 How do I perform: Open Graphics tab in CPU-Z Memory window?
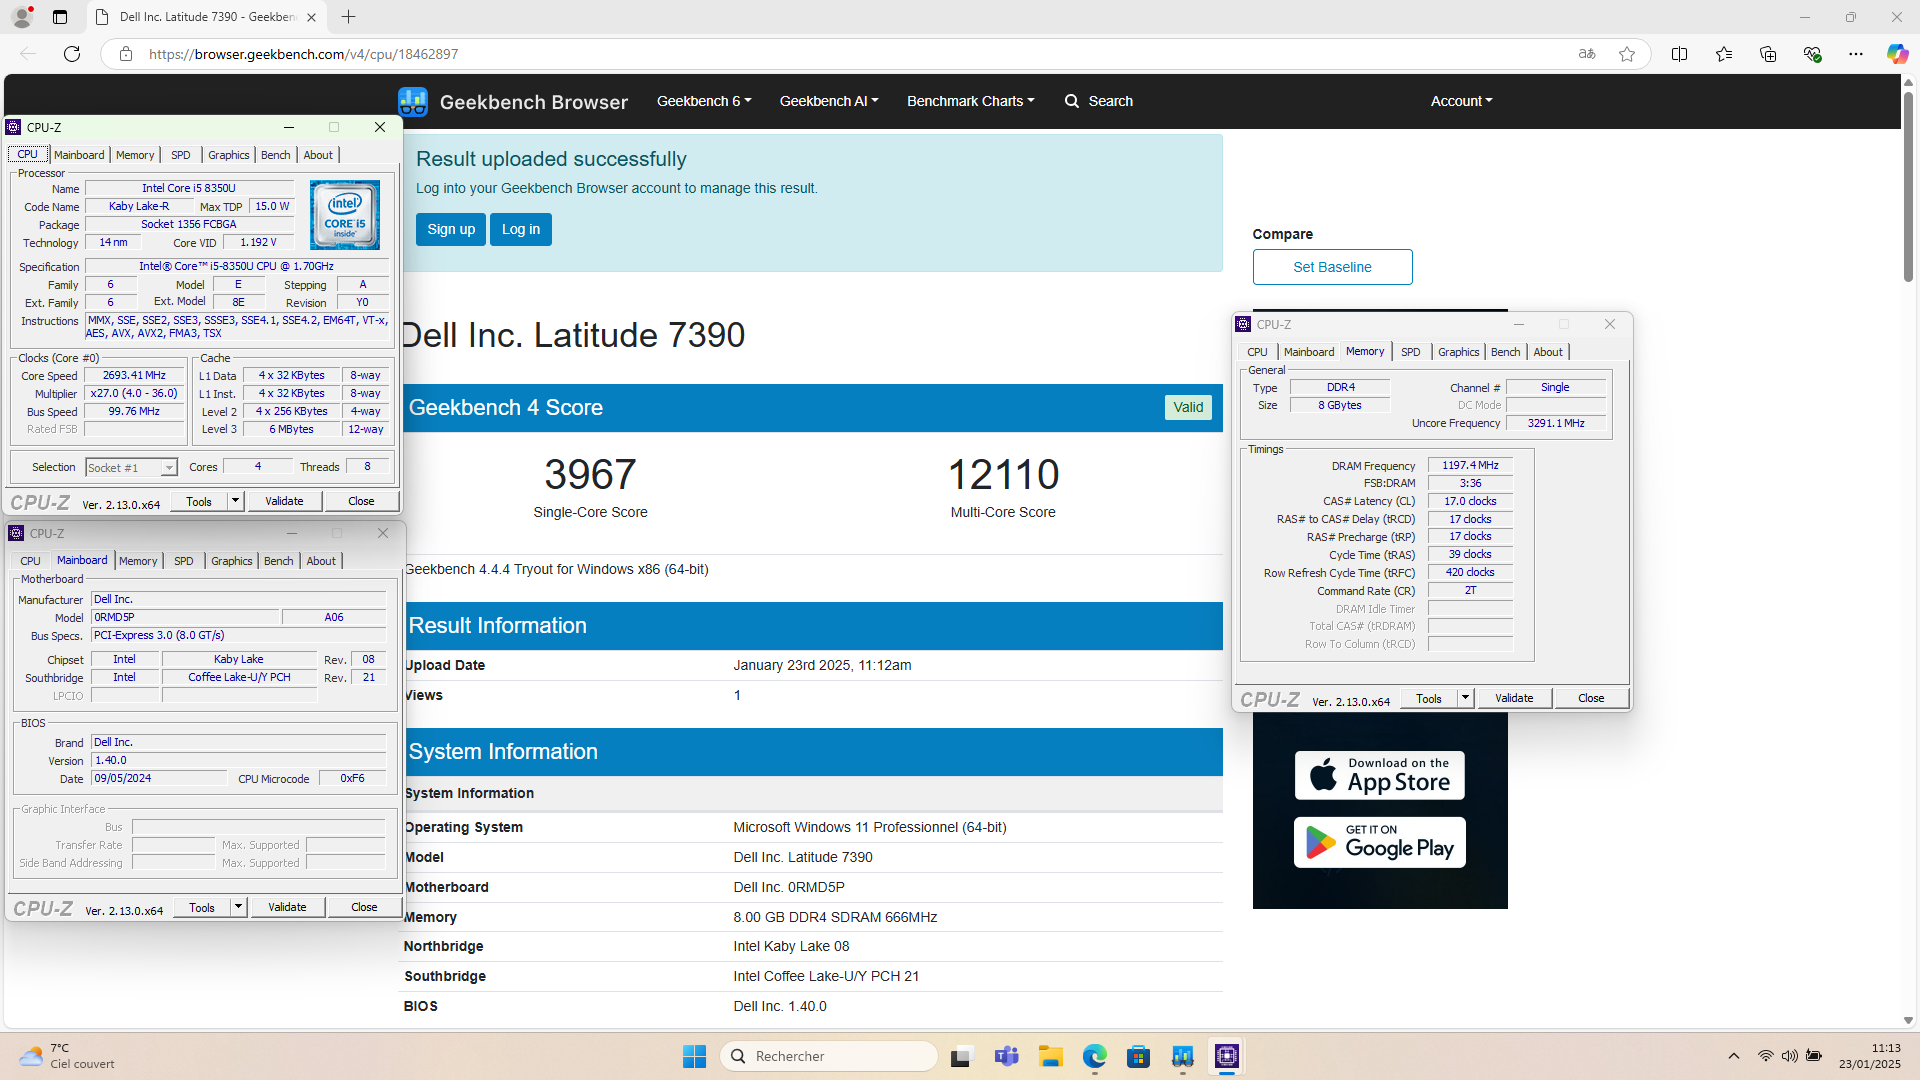pos(1458,352)
